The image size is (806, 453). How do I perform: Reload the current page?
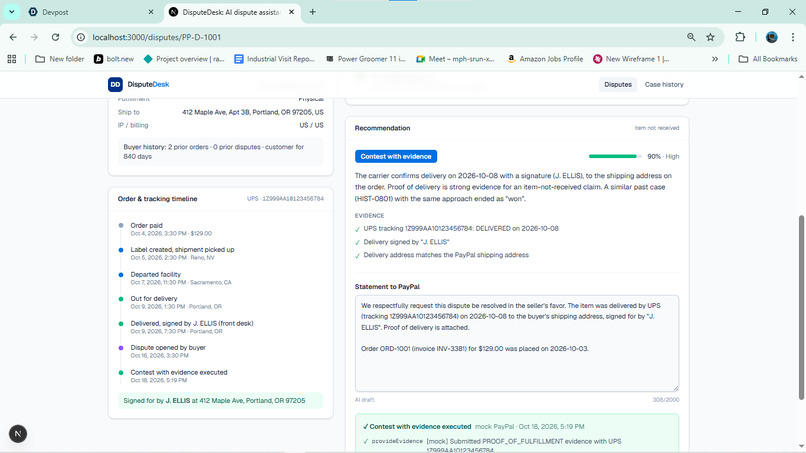pos(56,37)
